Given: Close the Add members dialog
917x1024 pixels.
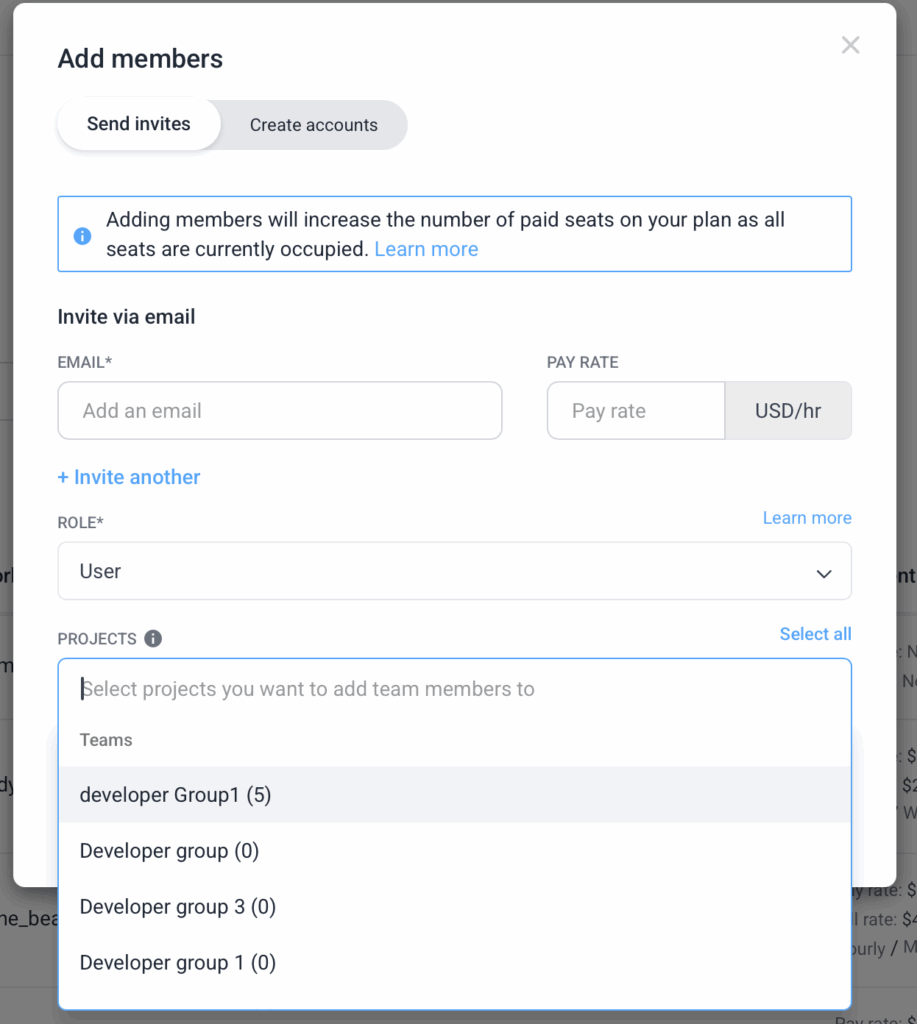Looking at the screenshot, I should [850, 45].
